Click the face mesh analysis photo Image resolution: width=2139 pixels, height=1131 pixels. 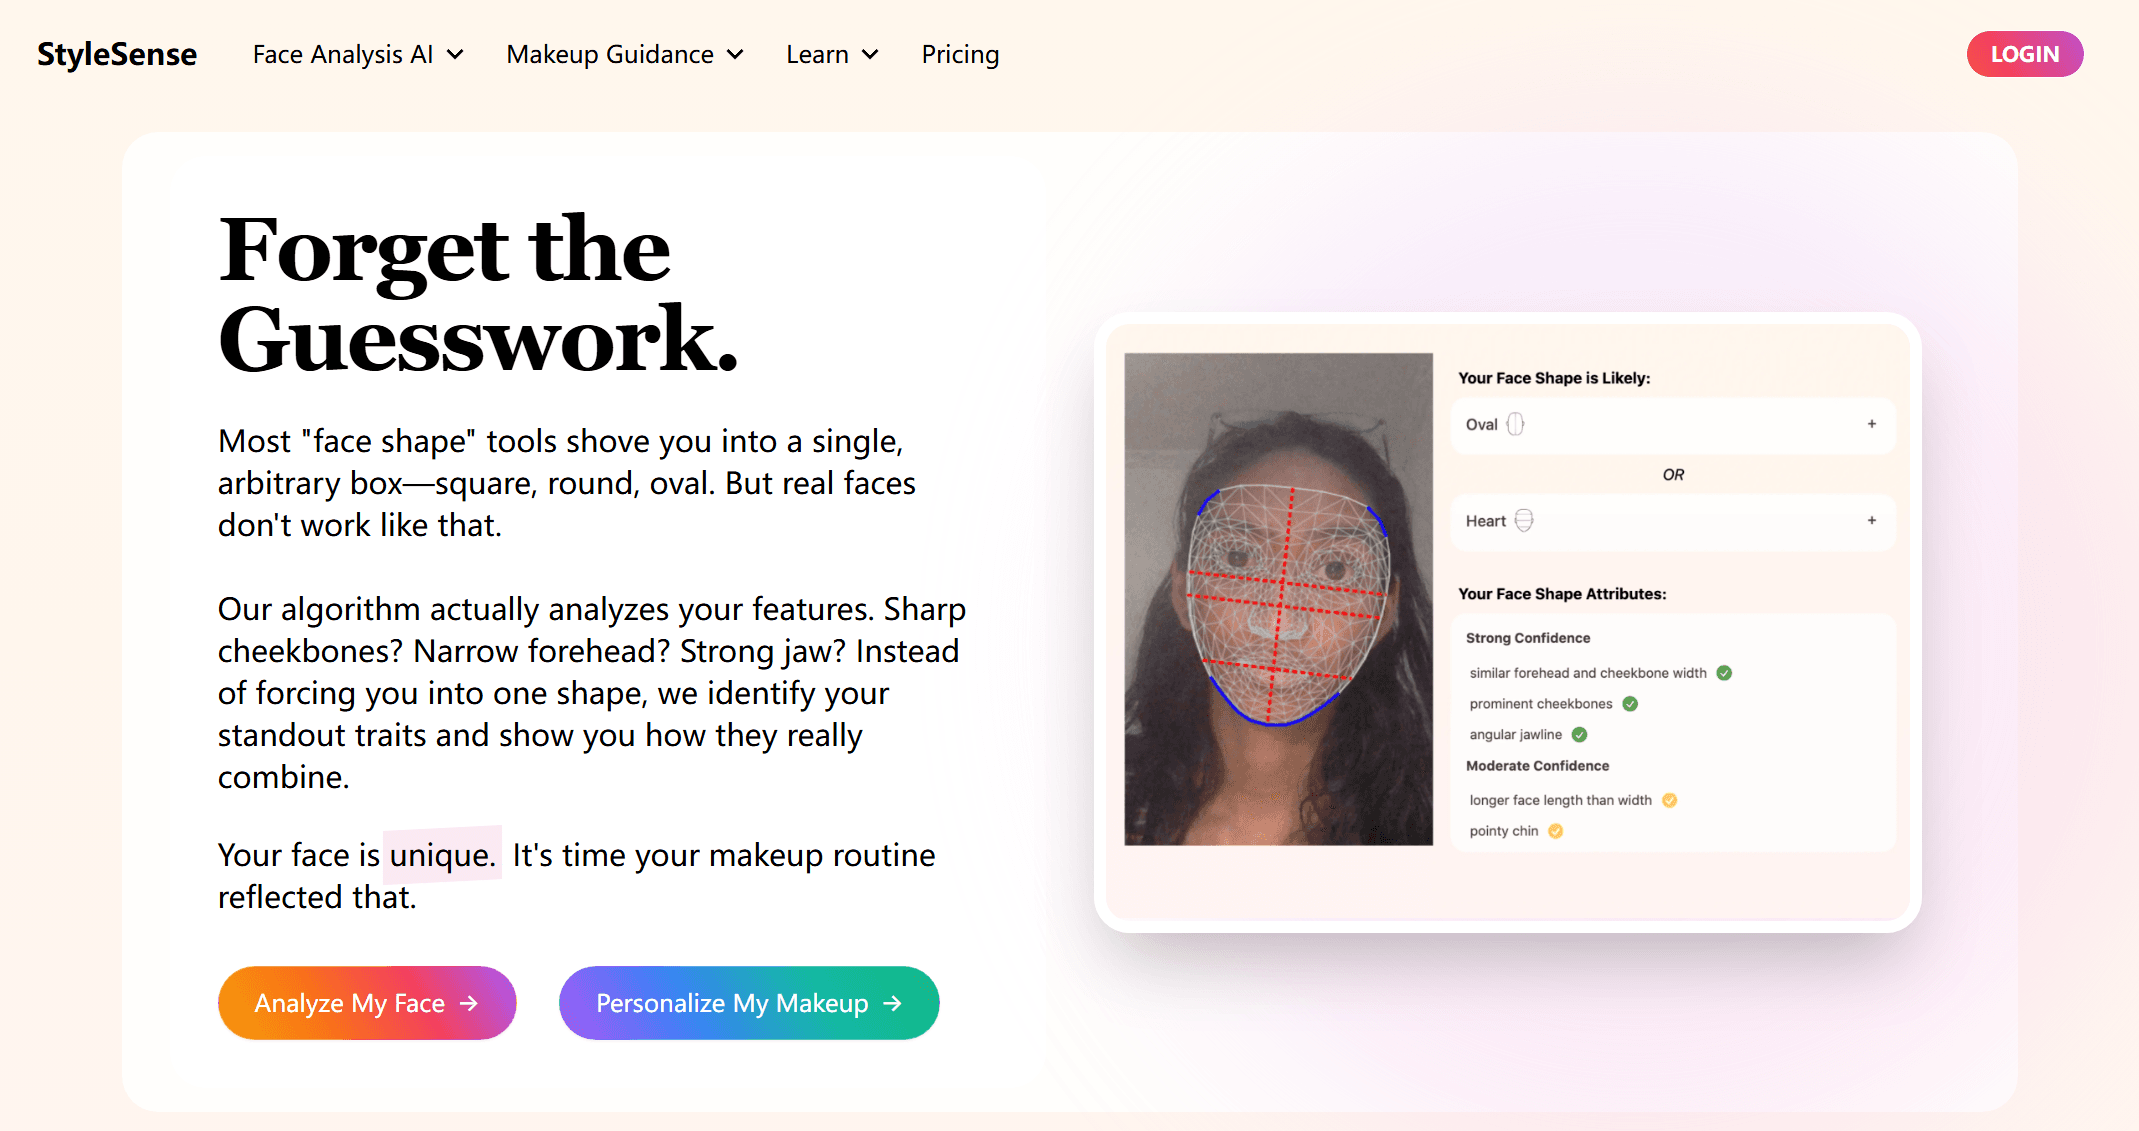pyautogui.click(x=1278, y=598)
